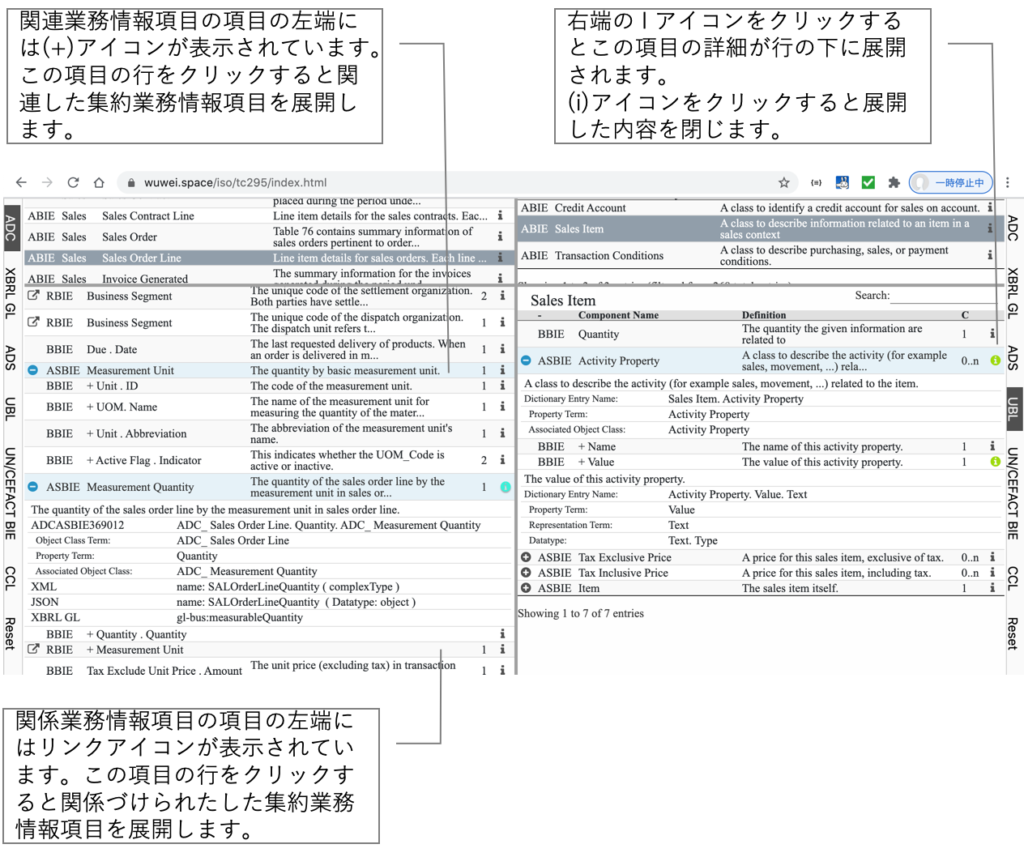Click info icon on Tax Exclusive Price row
Screen dimensions: 1024x857
click(x=992, y=557)
